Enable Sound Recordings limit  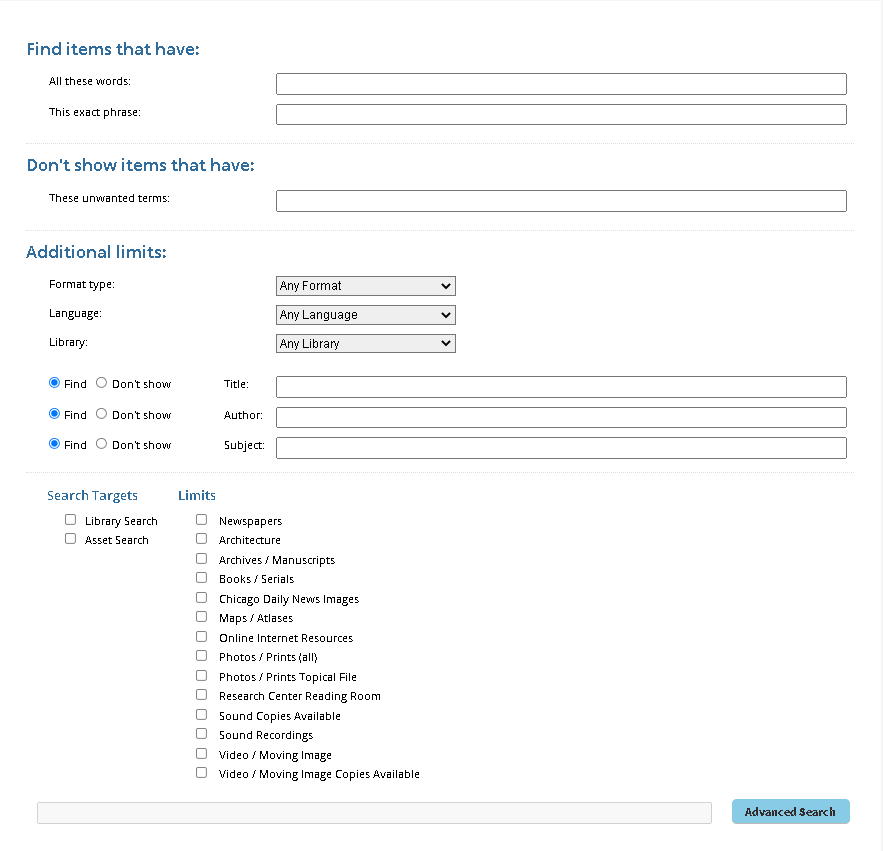[x=201, y=733]
